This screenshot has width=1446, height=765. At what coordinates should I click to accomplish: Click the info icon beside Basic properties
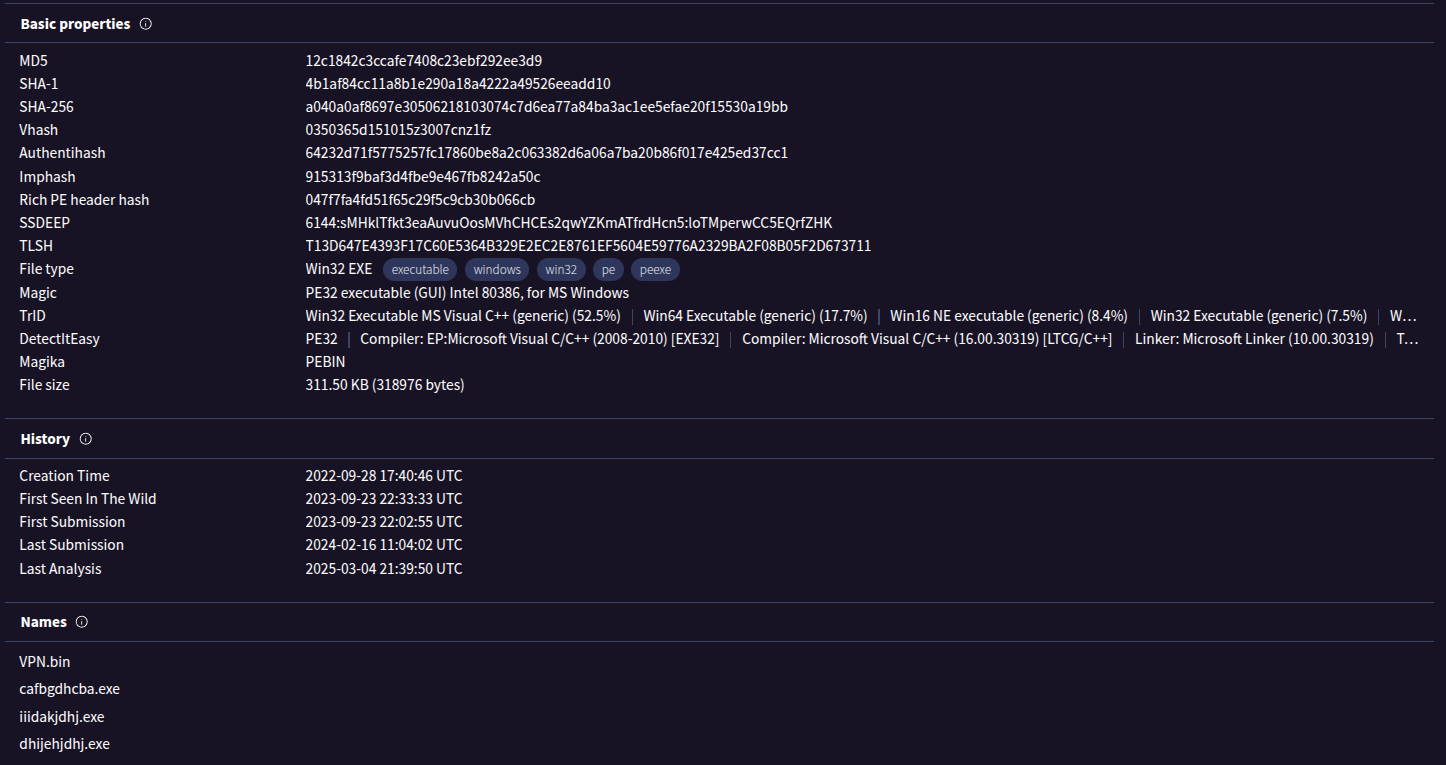(x=145, y=24)
